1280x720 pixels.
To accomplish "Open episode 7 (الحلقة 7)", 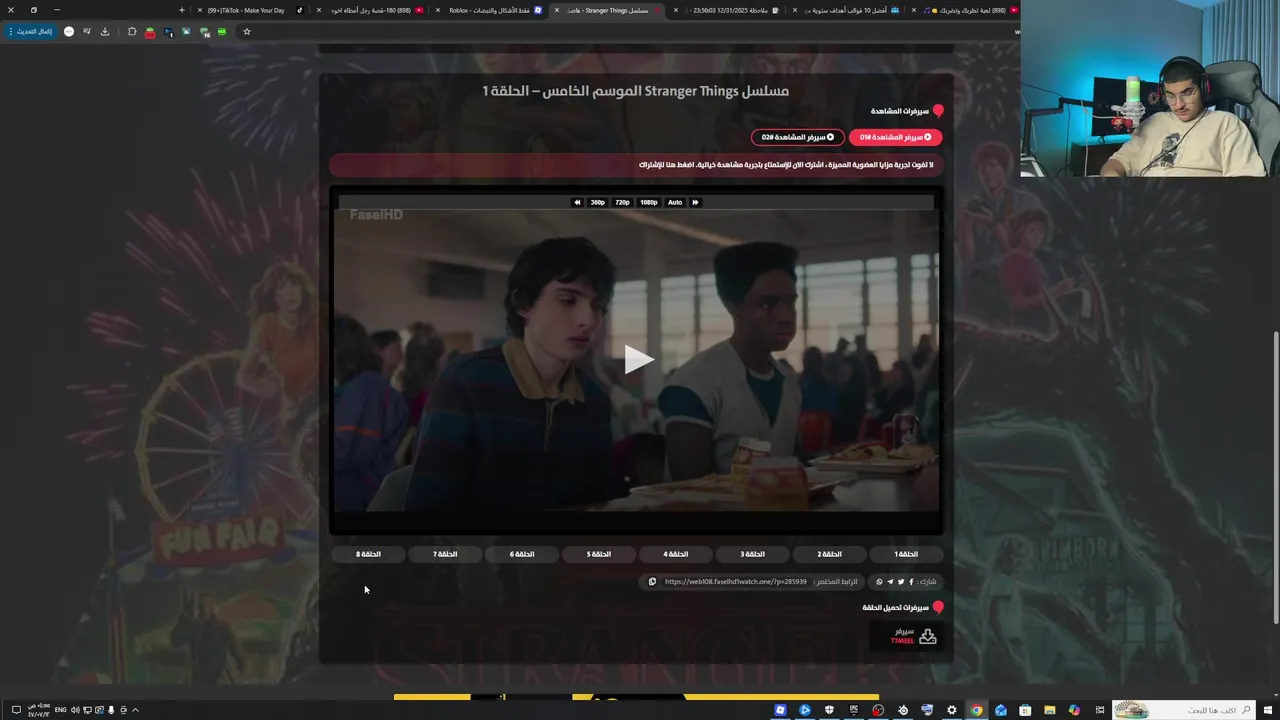I will [444, 554].
